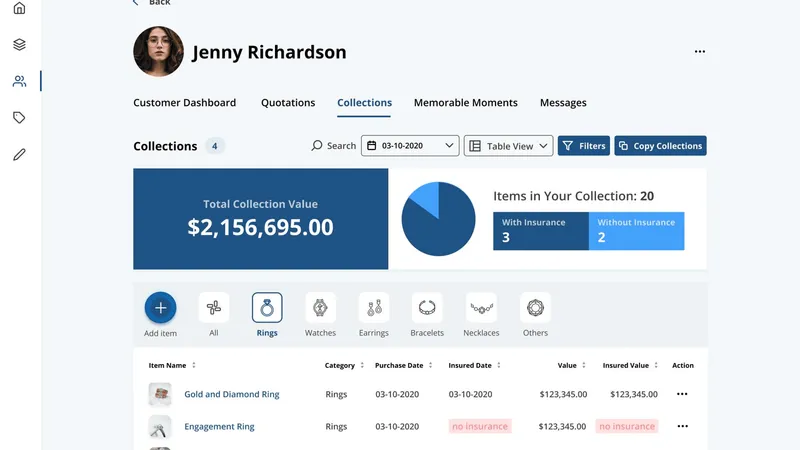This screenshot has height=450, width=800.
Task: Select the Others category icon
Action: (x=535, y=308)
